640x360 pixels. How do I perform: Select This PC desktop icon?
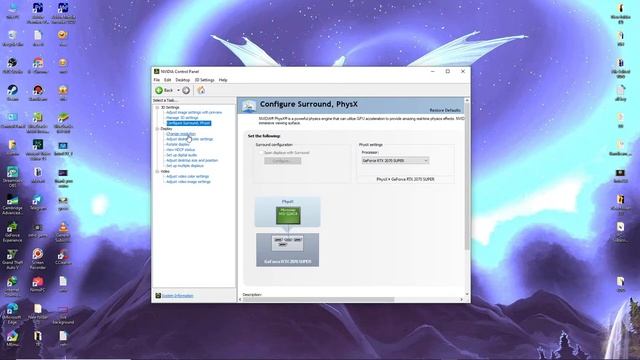click(x=12, y=11)
